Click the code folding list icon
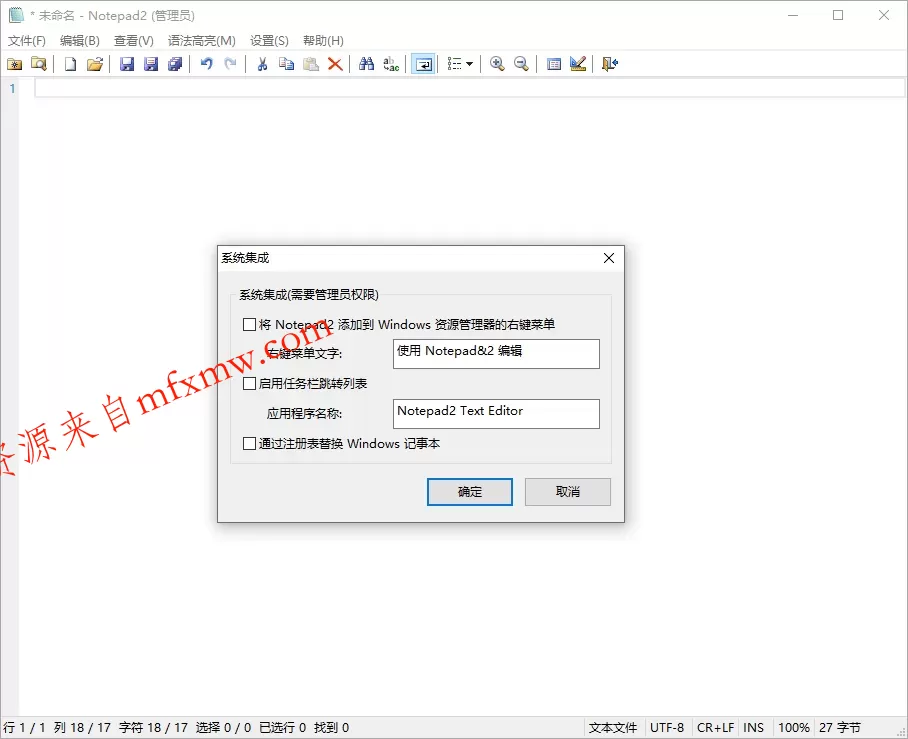Image resolution: width=908 pixels, height=739 pixels. 455,64
